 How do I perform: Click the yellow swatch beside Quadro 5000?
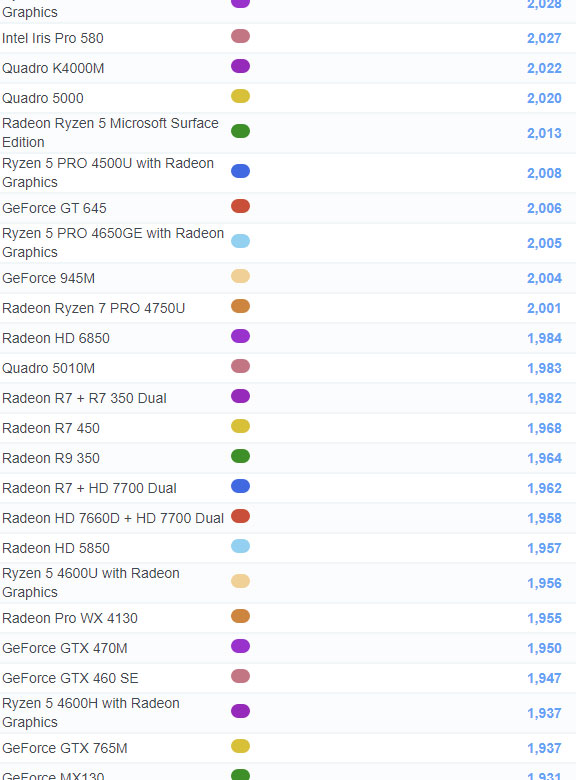(240, 96)
